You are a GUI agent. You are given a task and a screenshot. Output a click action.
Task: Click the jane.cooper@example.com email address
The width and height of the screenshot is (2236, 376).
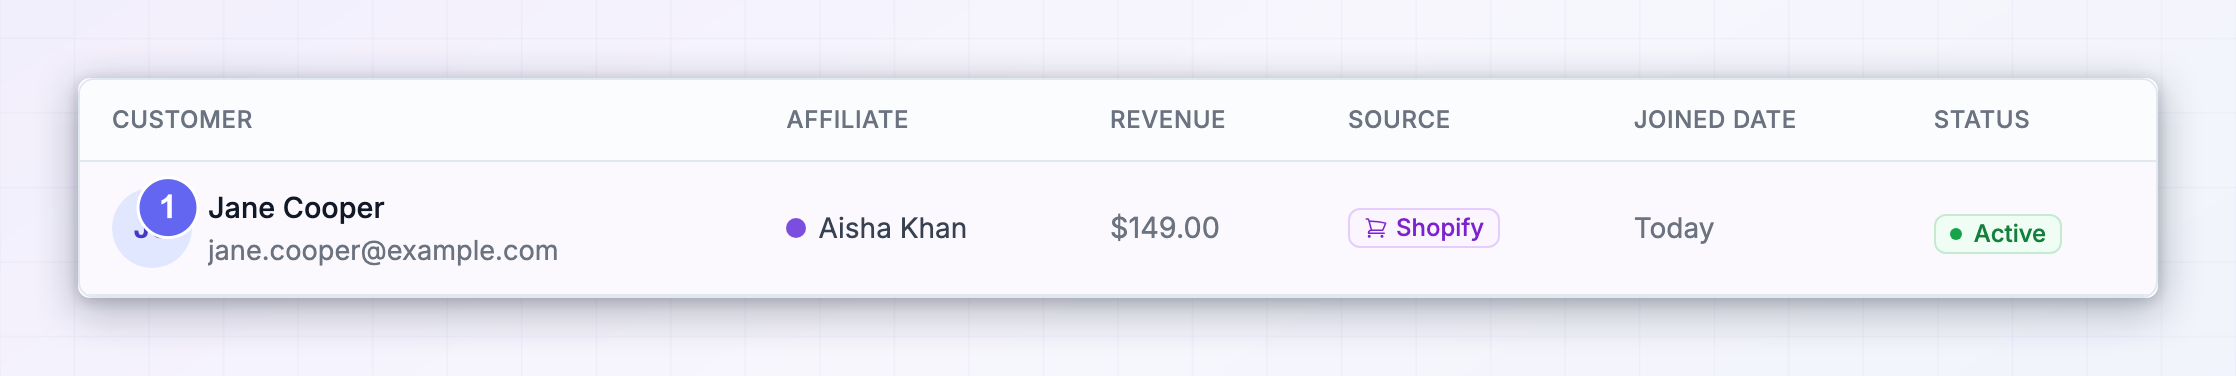pos(383,250)
